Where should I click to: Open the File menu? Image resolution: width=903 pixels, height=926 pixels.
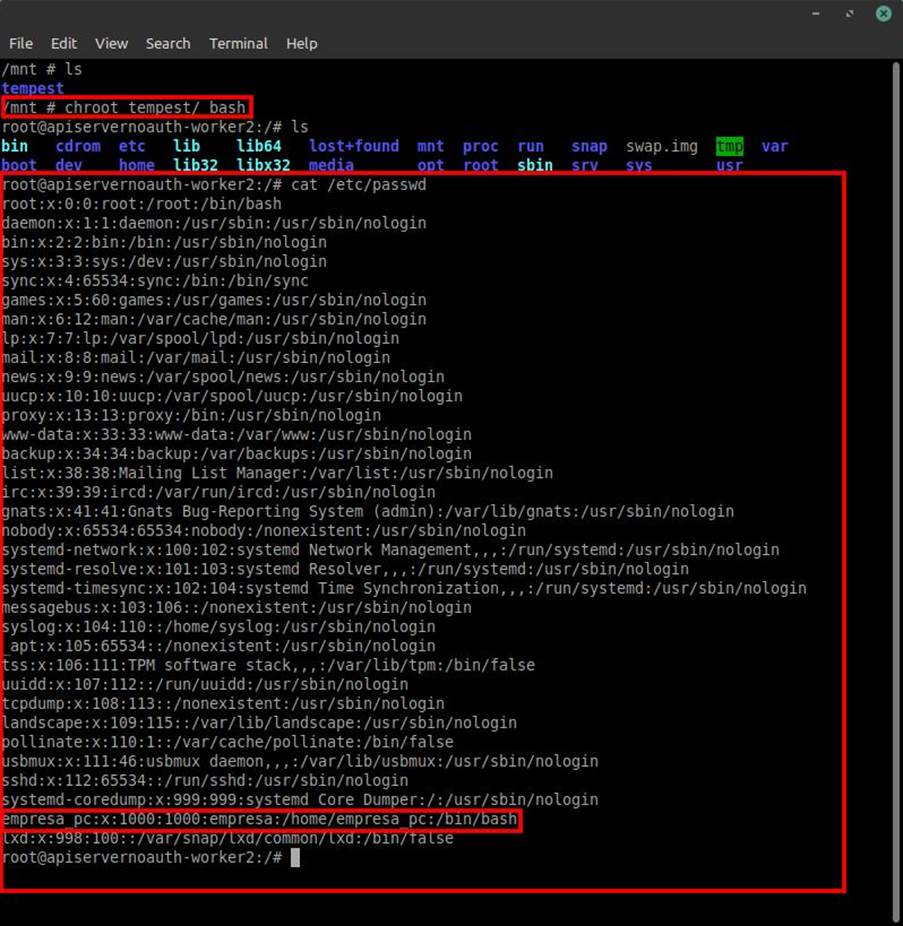point(21,43)
